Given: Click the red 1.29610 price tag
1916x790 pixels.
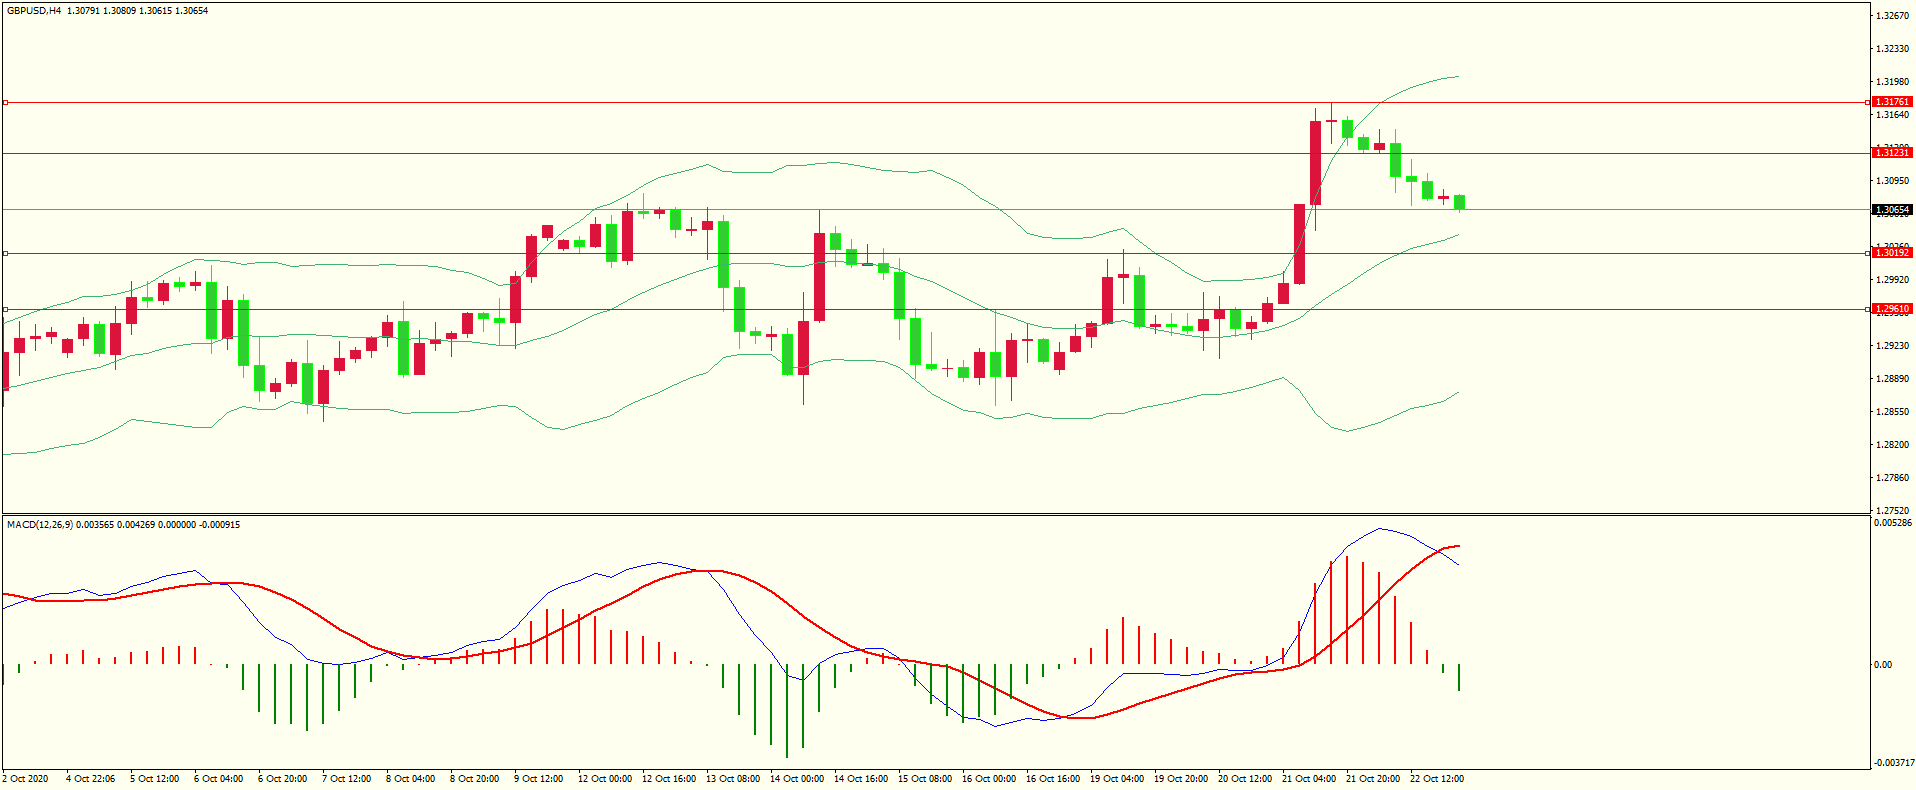Looking at the screenshot, I should (1892, 309).
